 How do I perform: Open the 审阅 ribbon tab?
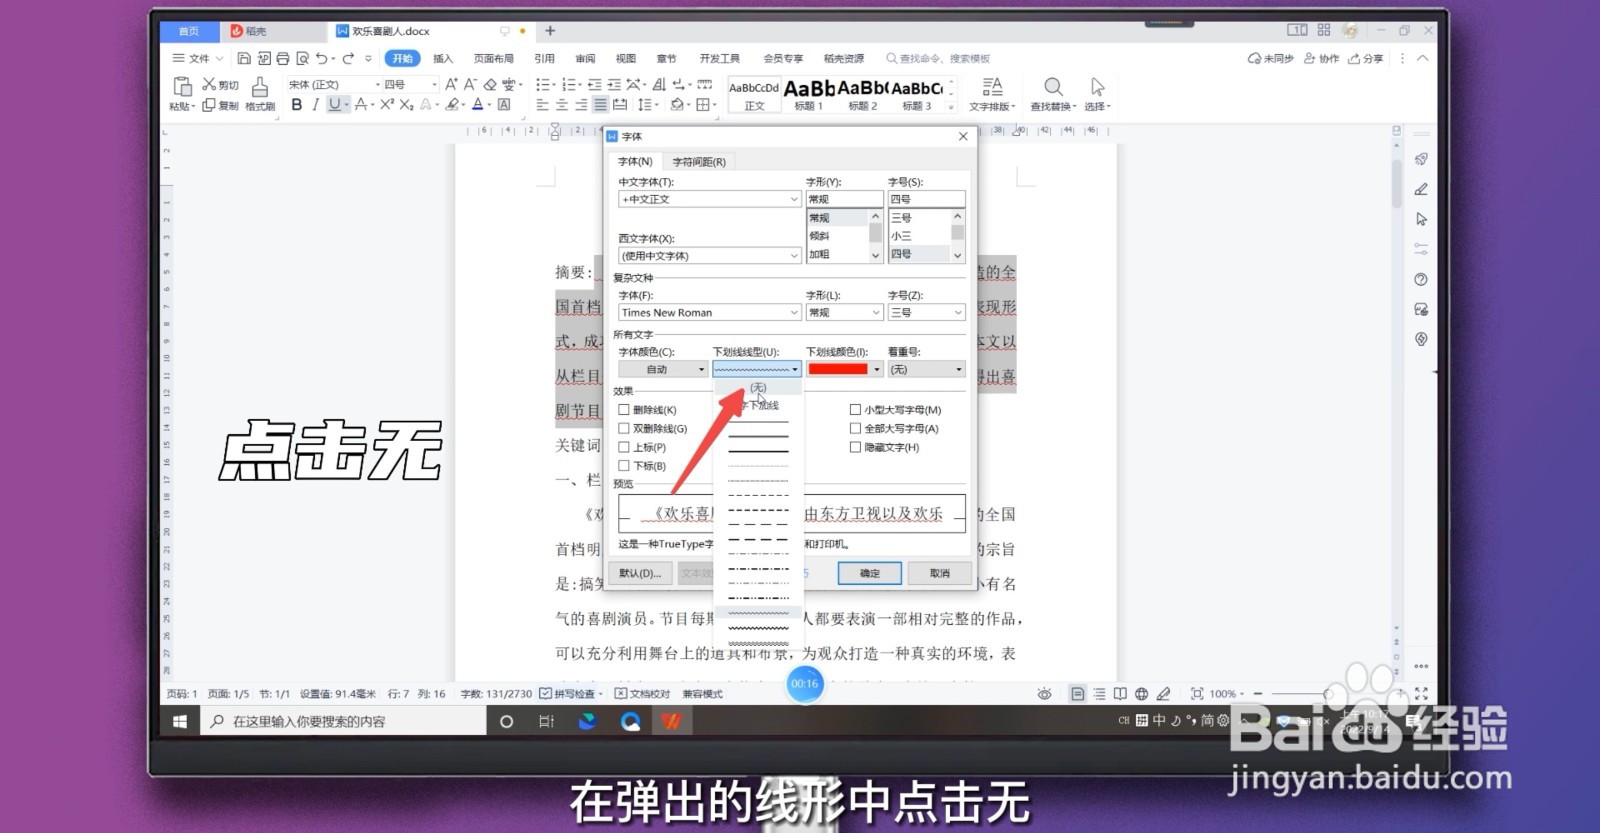[x=586, y=58]
